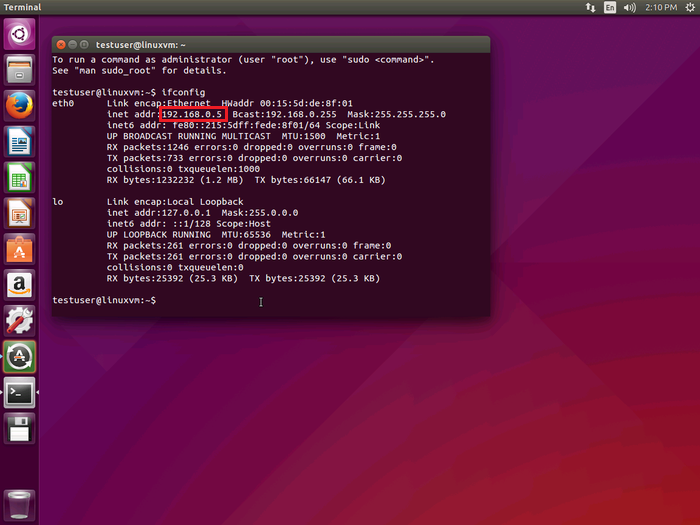Open LibreOffice Writer from launcher
This screenshot has width=700, height=525.
click(x=19, y=142)
